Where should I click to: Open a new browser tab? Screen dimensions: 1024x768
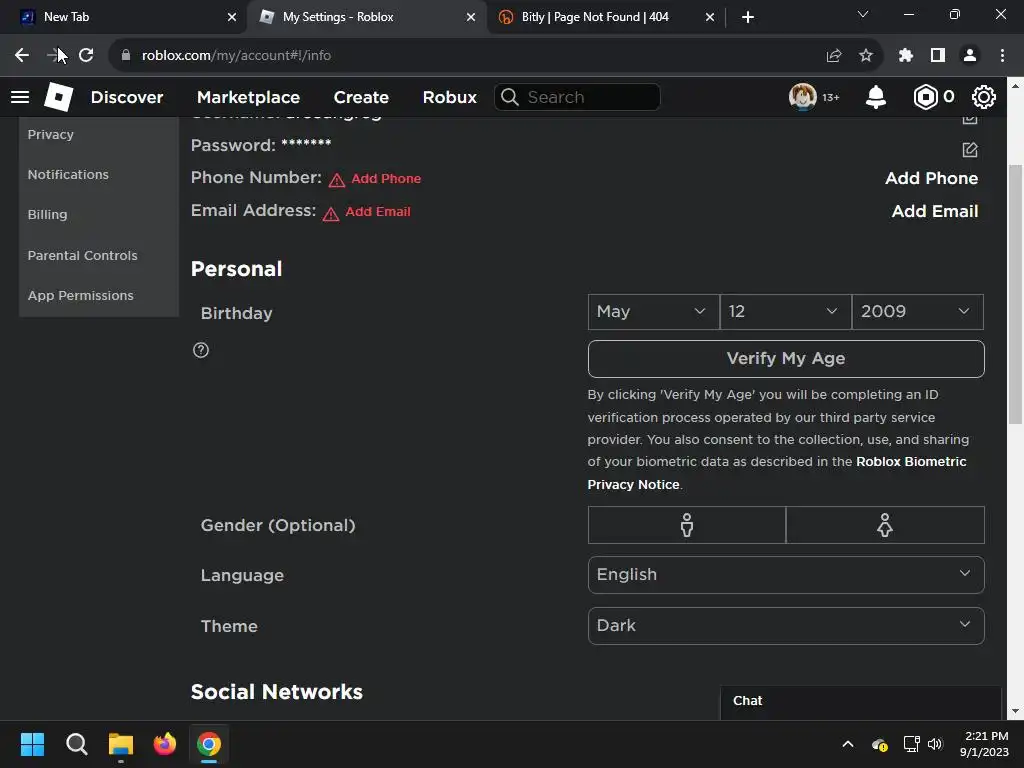[748, 17]
